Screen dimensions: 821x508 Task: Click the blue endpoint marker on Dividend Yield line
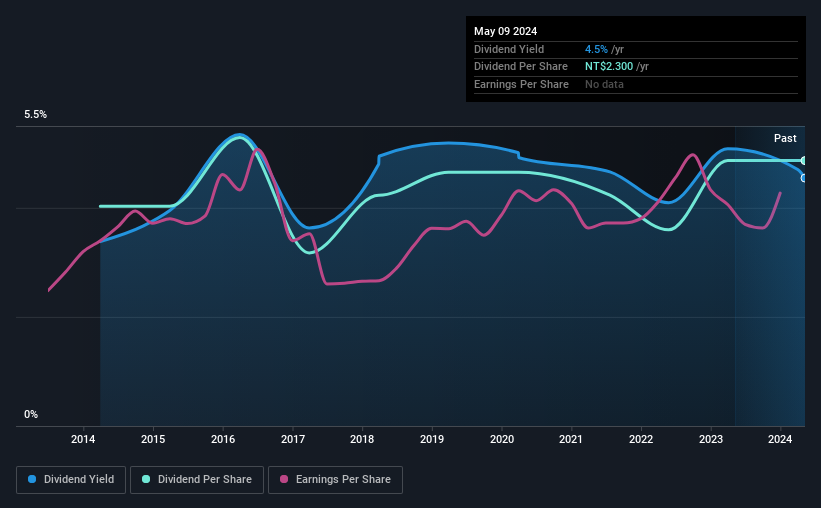click(804, 178)
